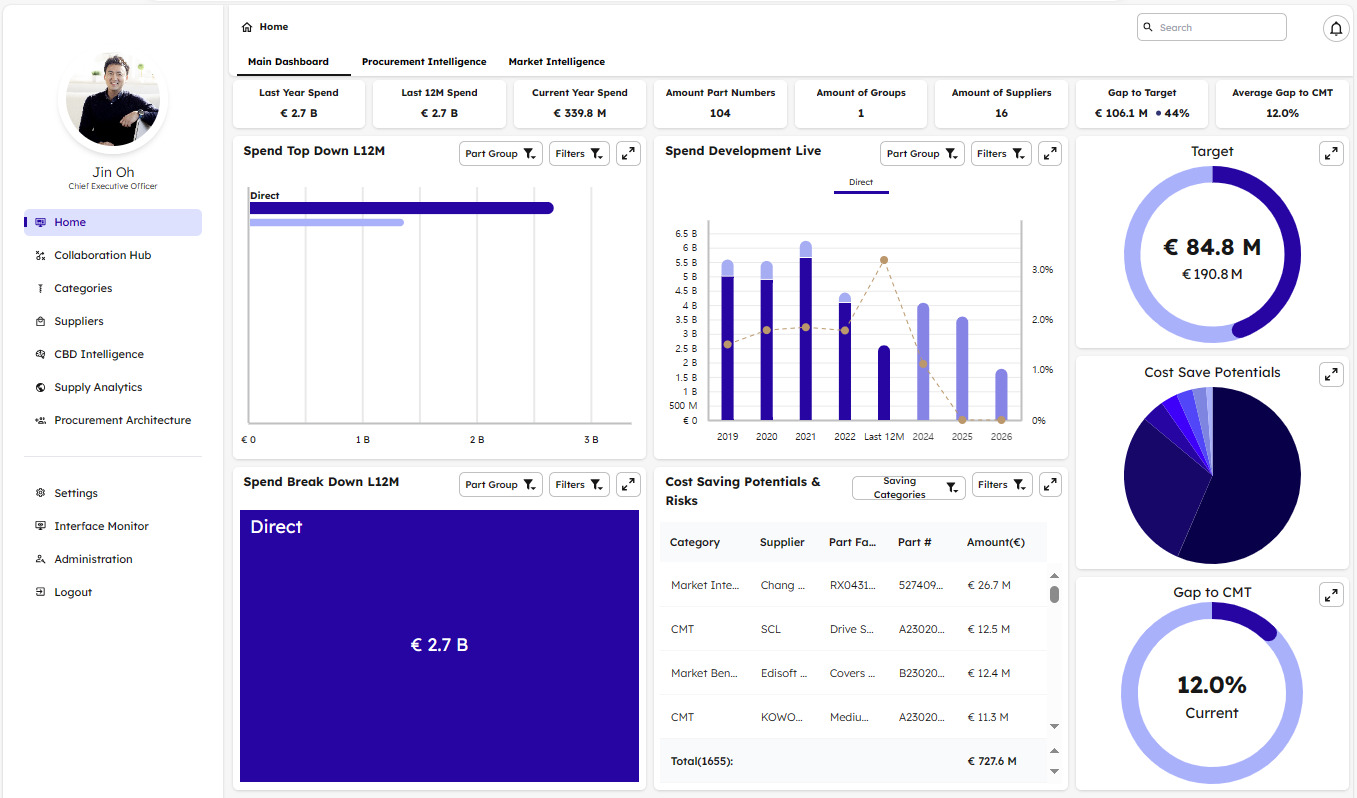Screen dimensions: 1357x798
Task: Expand the Target donut widget
Action: click(1330, 154)
